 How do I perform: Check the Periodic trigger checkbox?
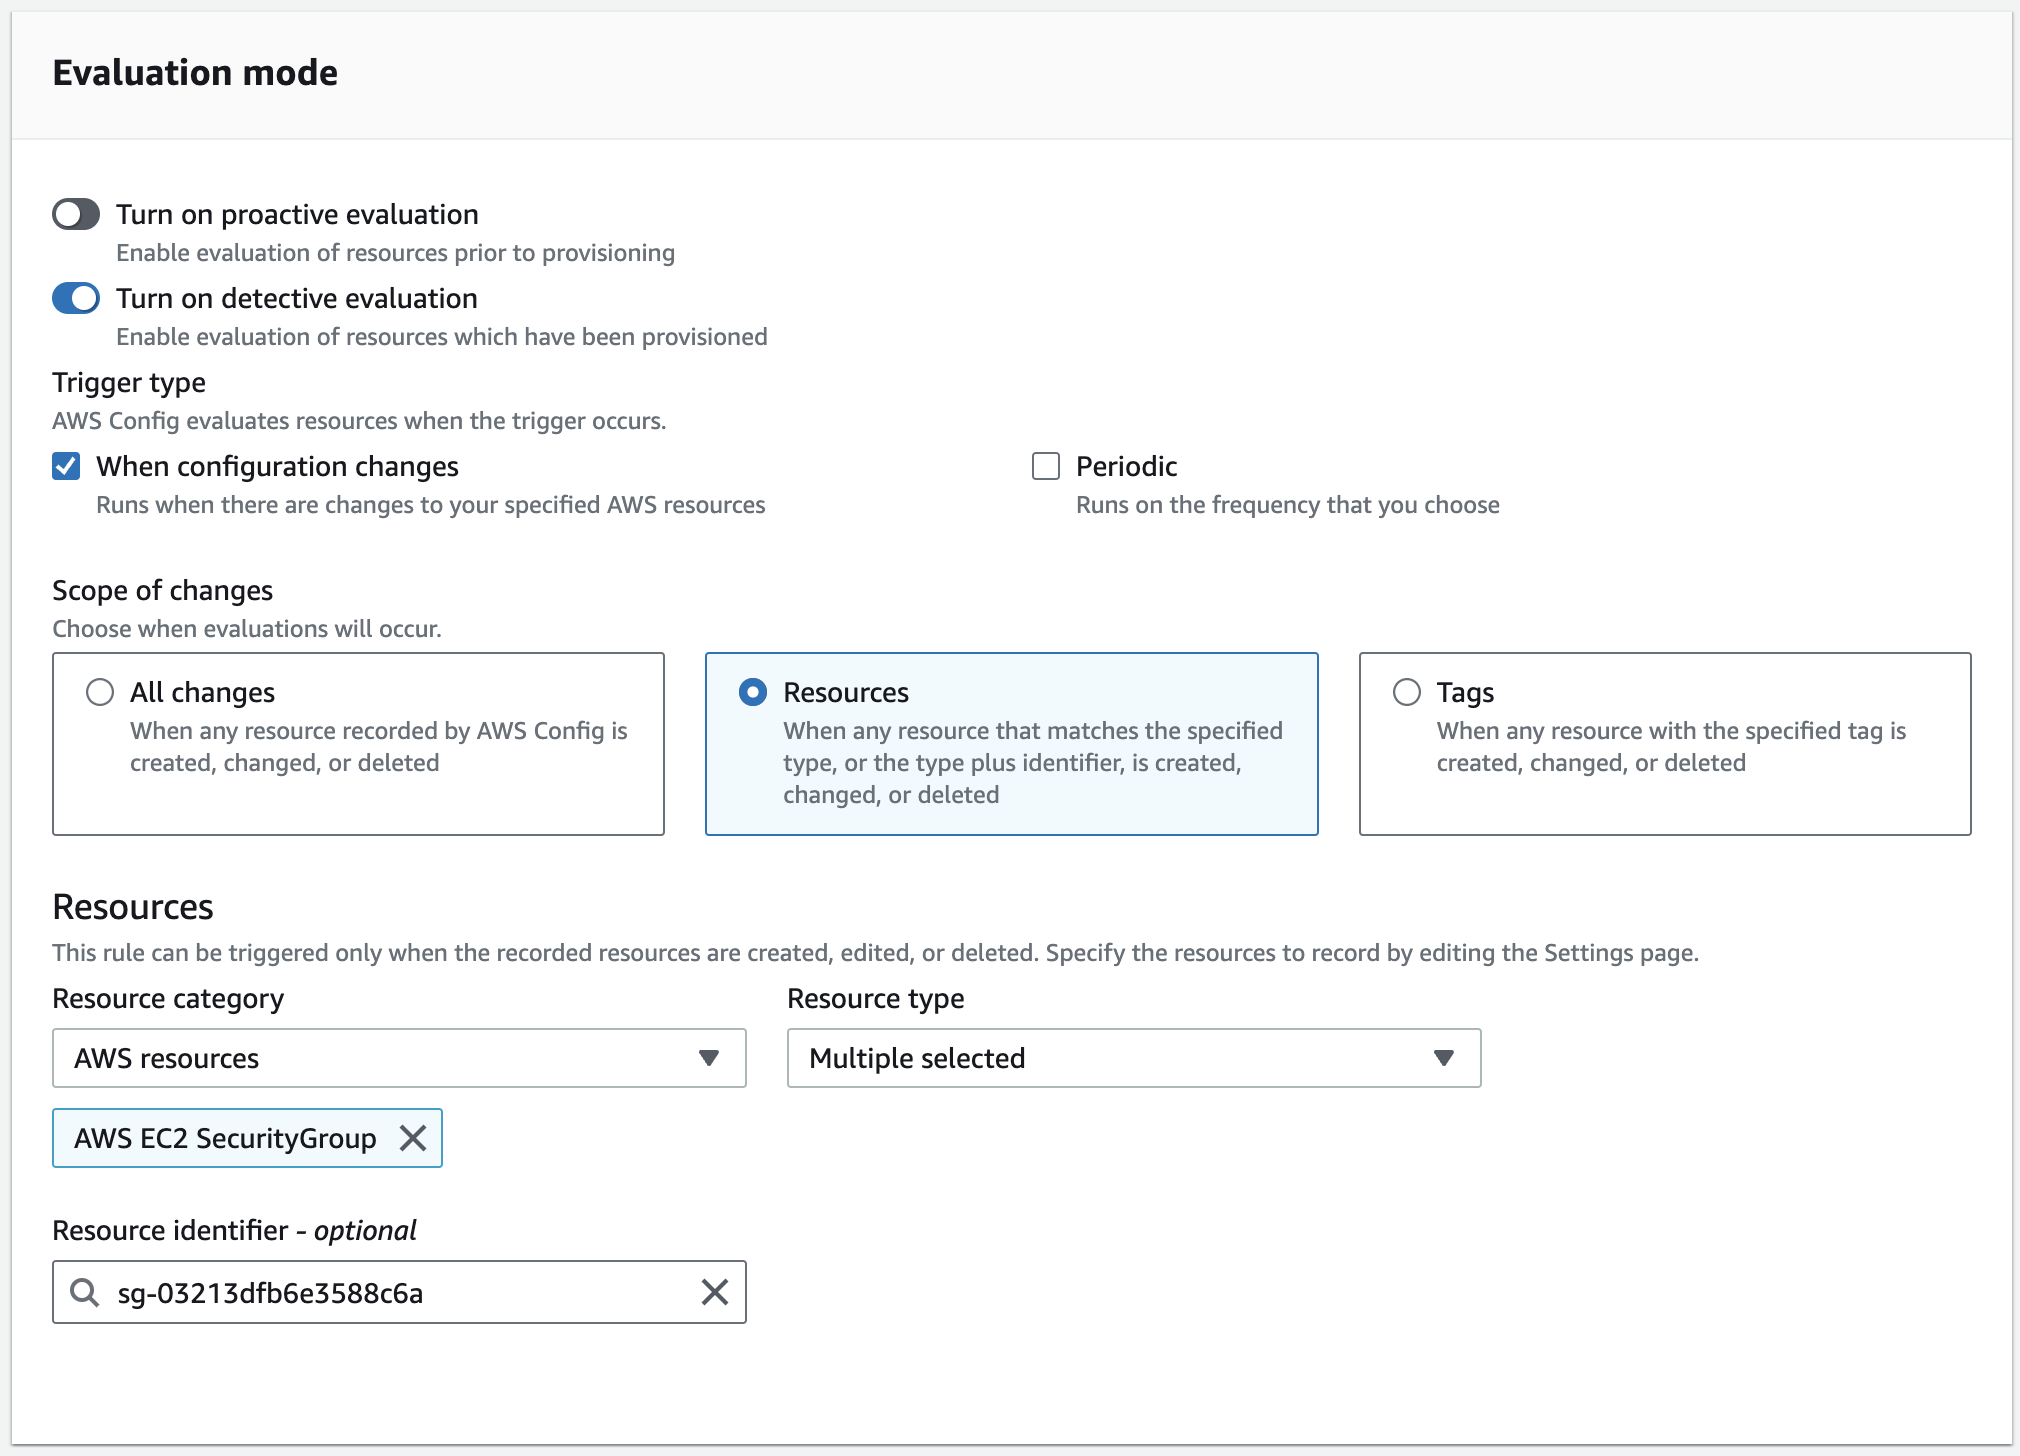click(x=1046, y=466)
